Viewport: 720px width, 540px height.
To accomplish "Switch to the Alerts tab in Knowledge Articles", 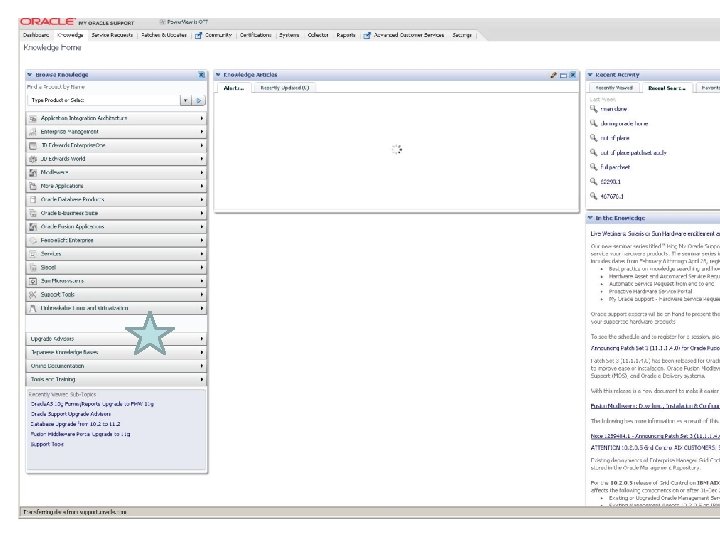I will 234,88.
